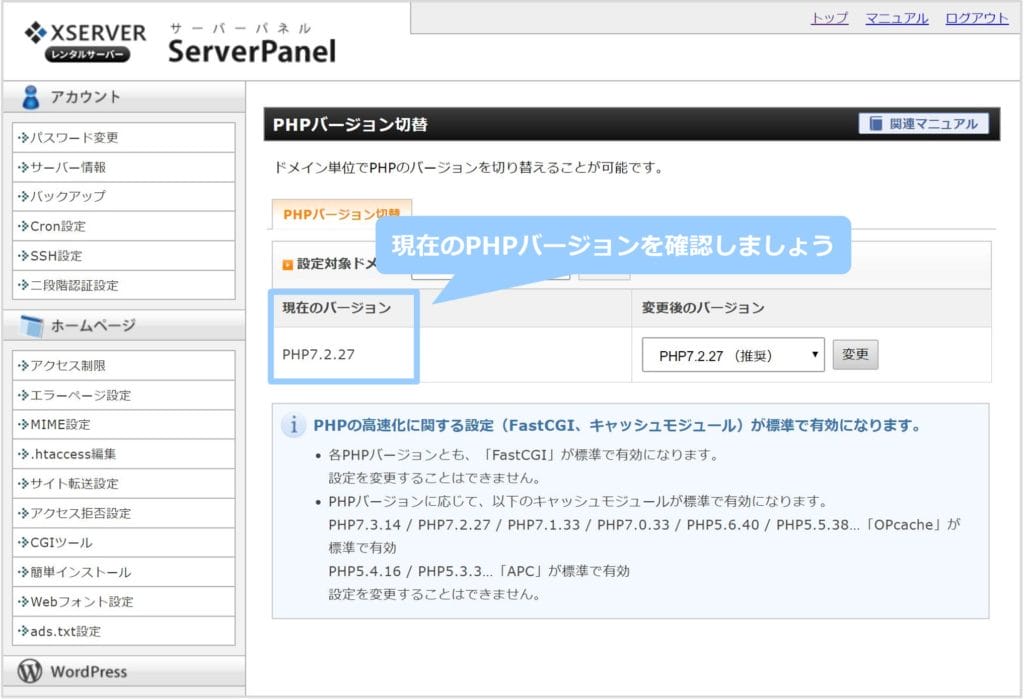Click the 現在のバージョン column header
This screenshot has height=699, width=1024.
336,308
